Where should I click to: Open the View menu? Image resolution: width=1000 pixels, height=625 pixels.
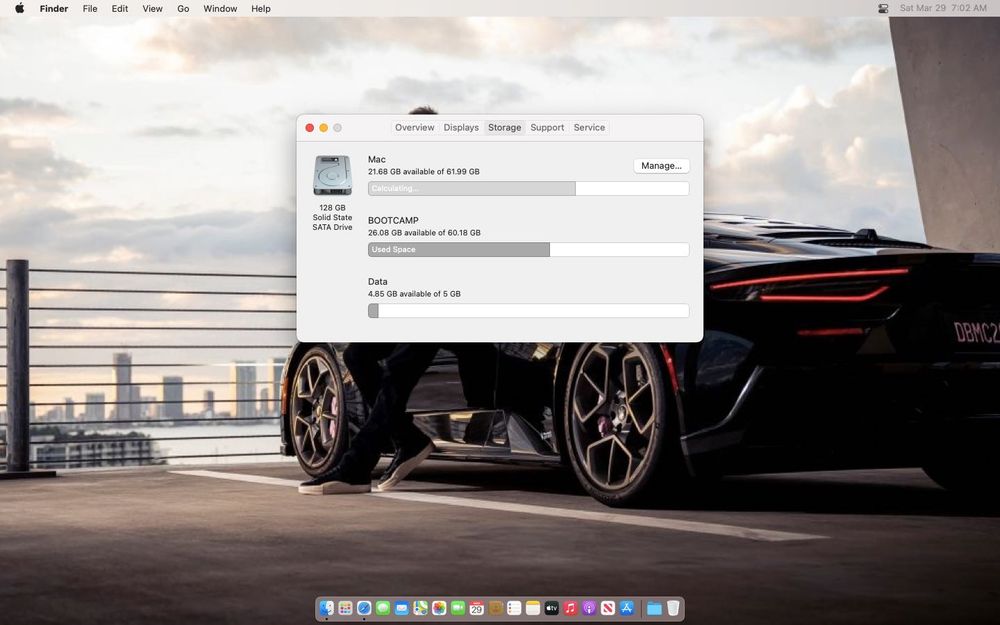point(152,8)
